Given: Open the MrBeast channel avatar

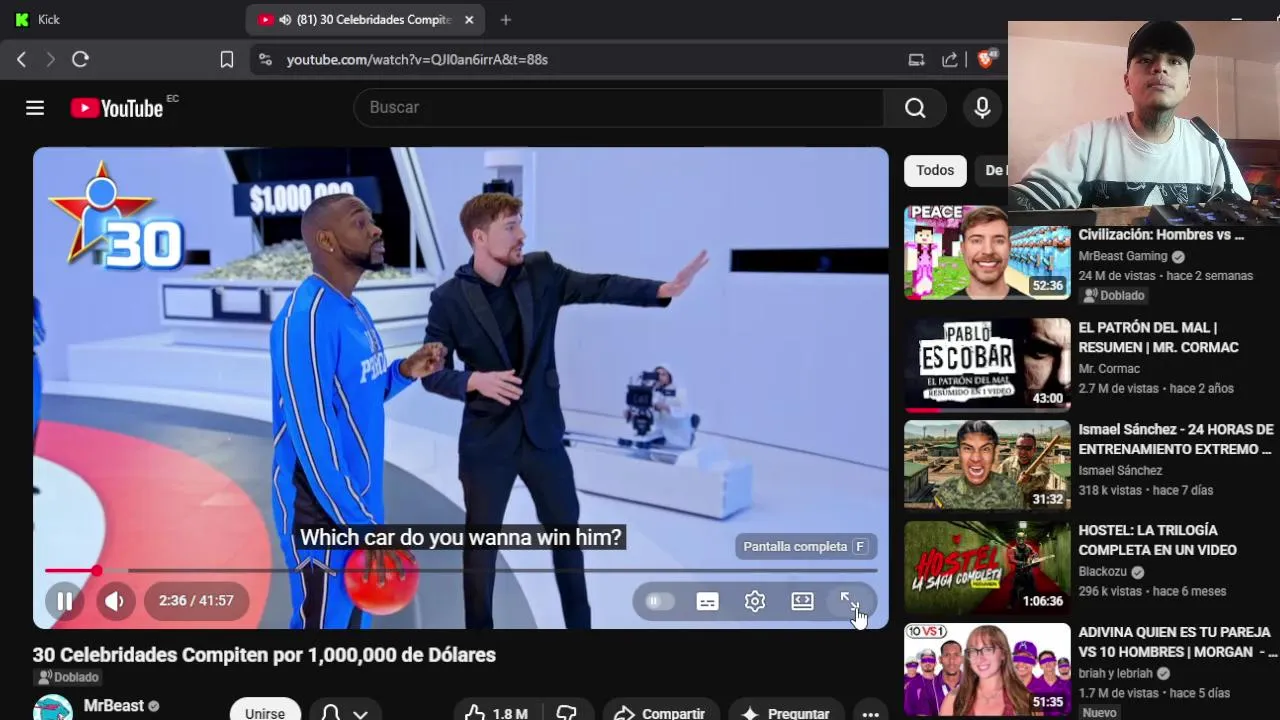Looking at the screenshot, I should point(52,708).
